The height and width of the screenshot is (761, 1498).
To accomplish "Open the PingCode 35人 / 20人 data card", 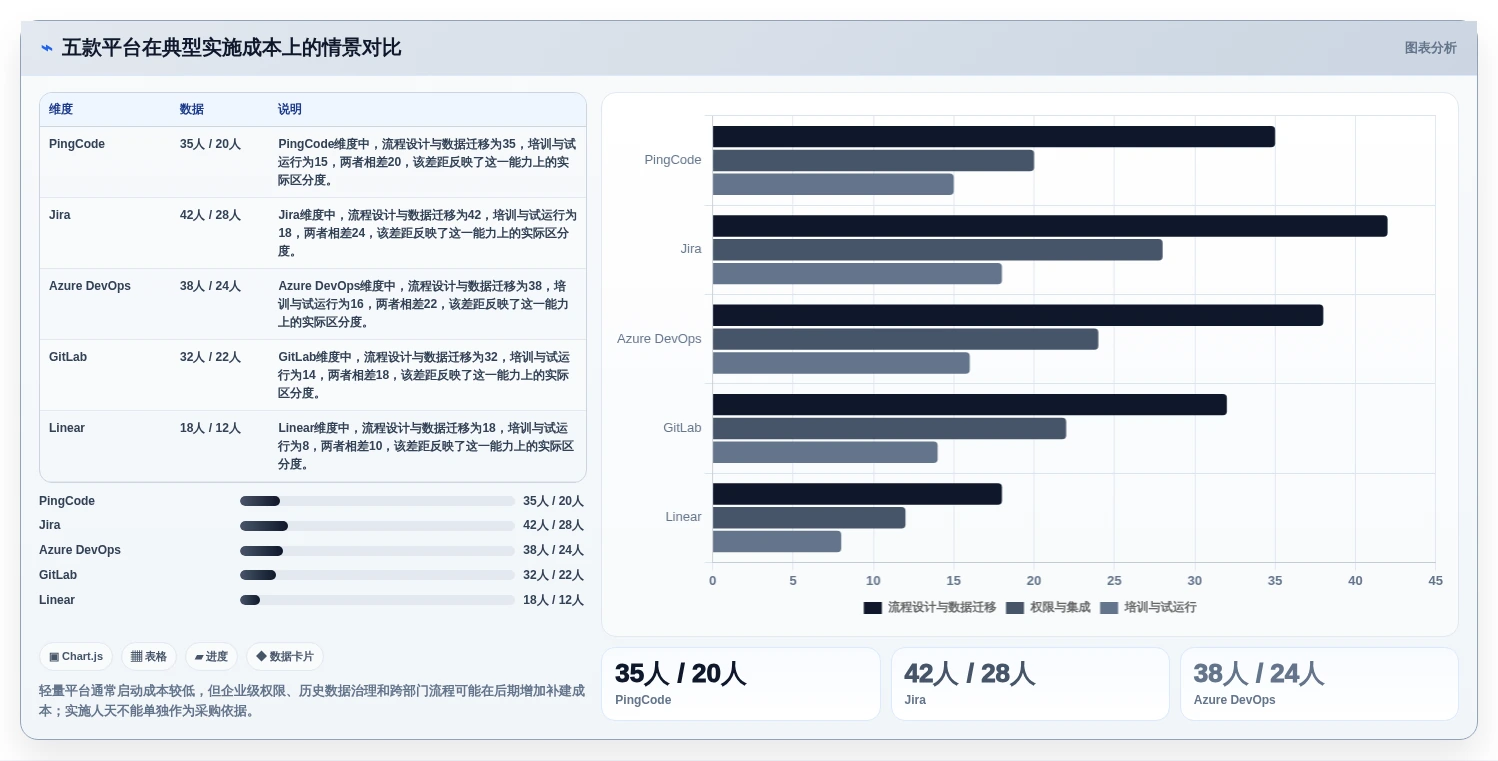I will pos(740,684).
